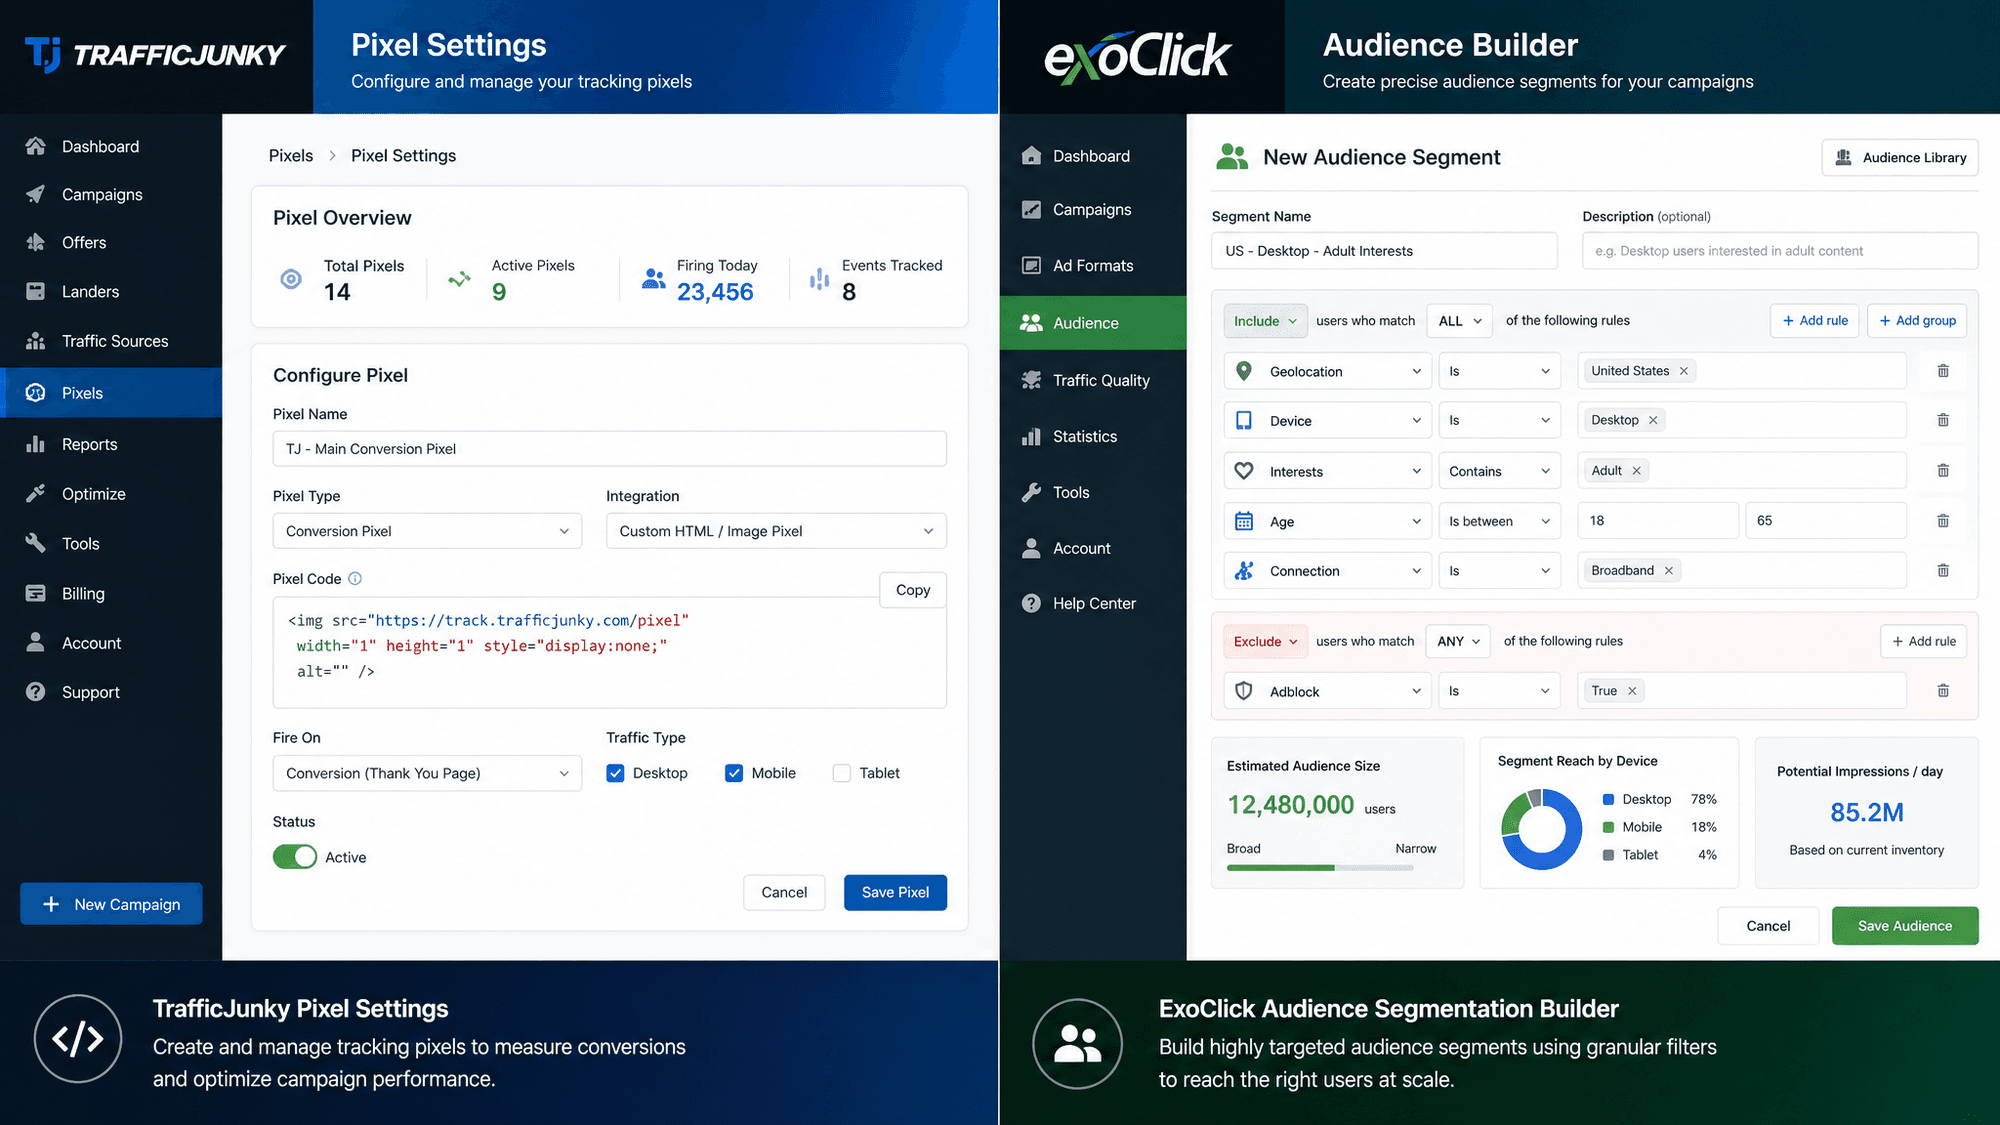2000x1125 pixels.
Task: Click the Mobile green legend swatch
Action: (x=1608, y=827)
